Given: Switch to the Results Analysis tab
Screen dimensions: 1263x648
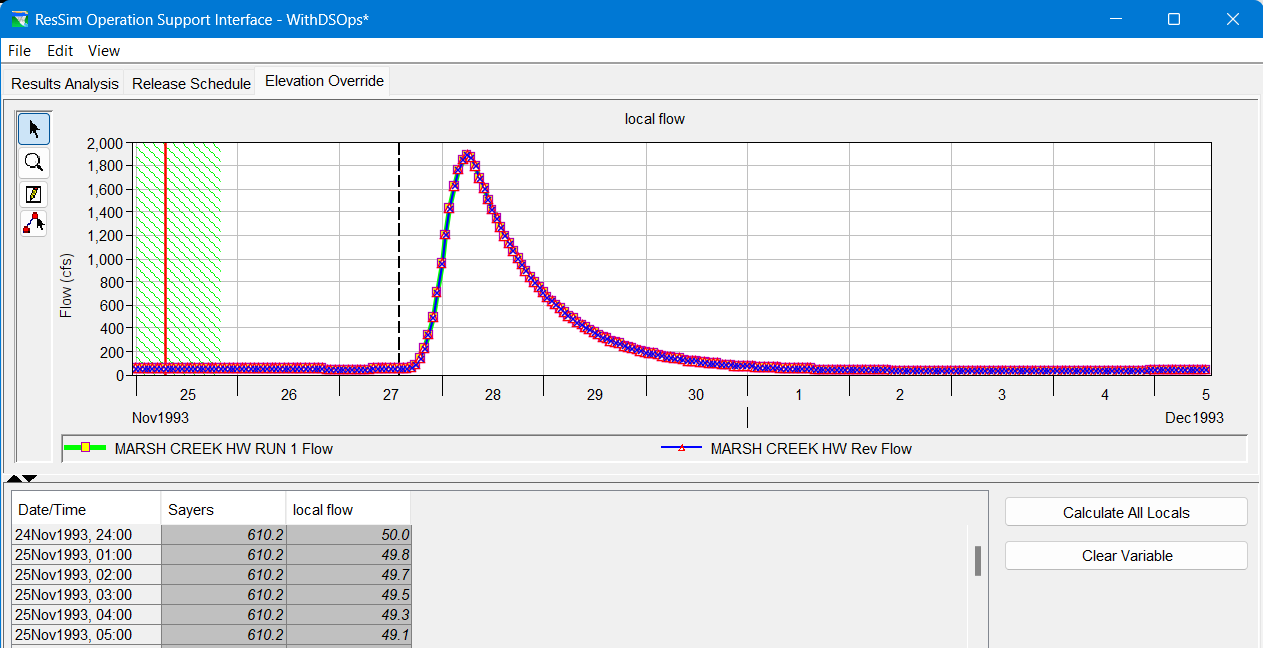Looking at the screenshot, I should tap(65, 84).
